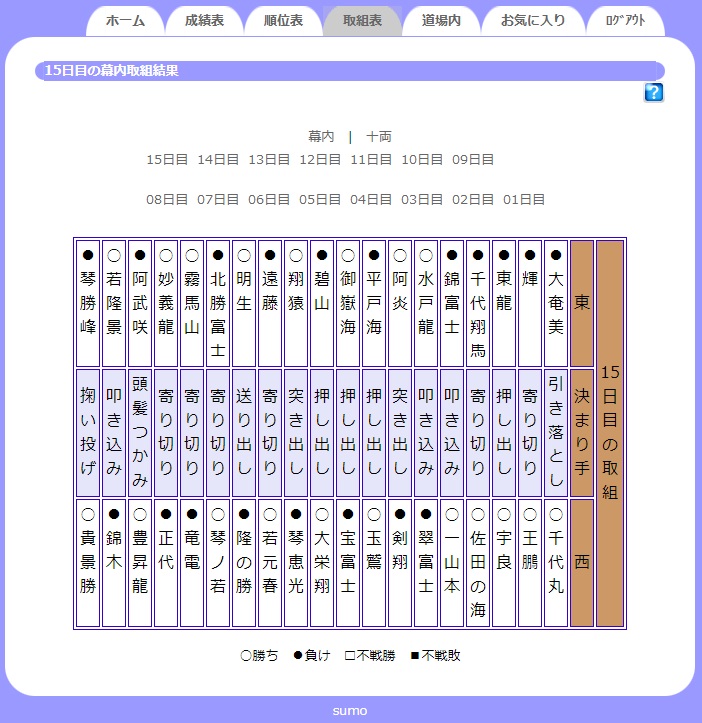Click east wrestler 平戸海
Image resolution: width=702 pixels, height=723 pixels.
tap(374, 303)
